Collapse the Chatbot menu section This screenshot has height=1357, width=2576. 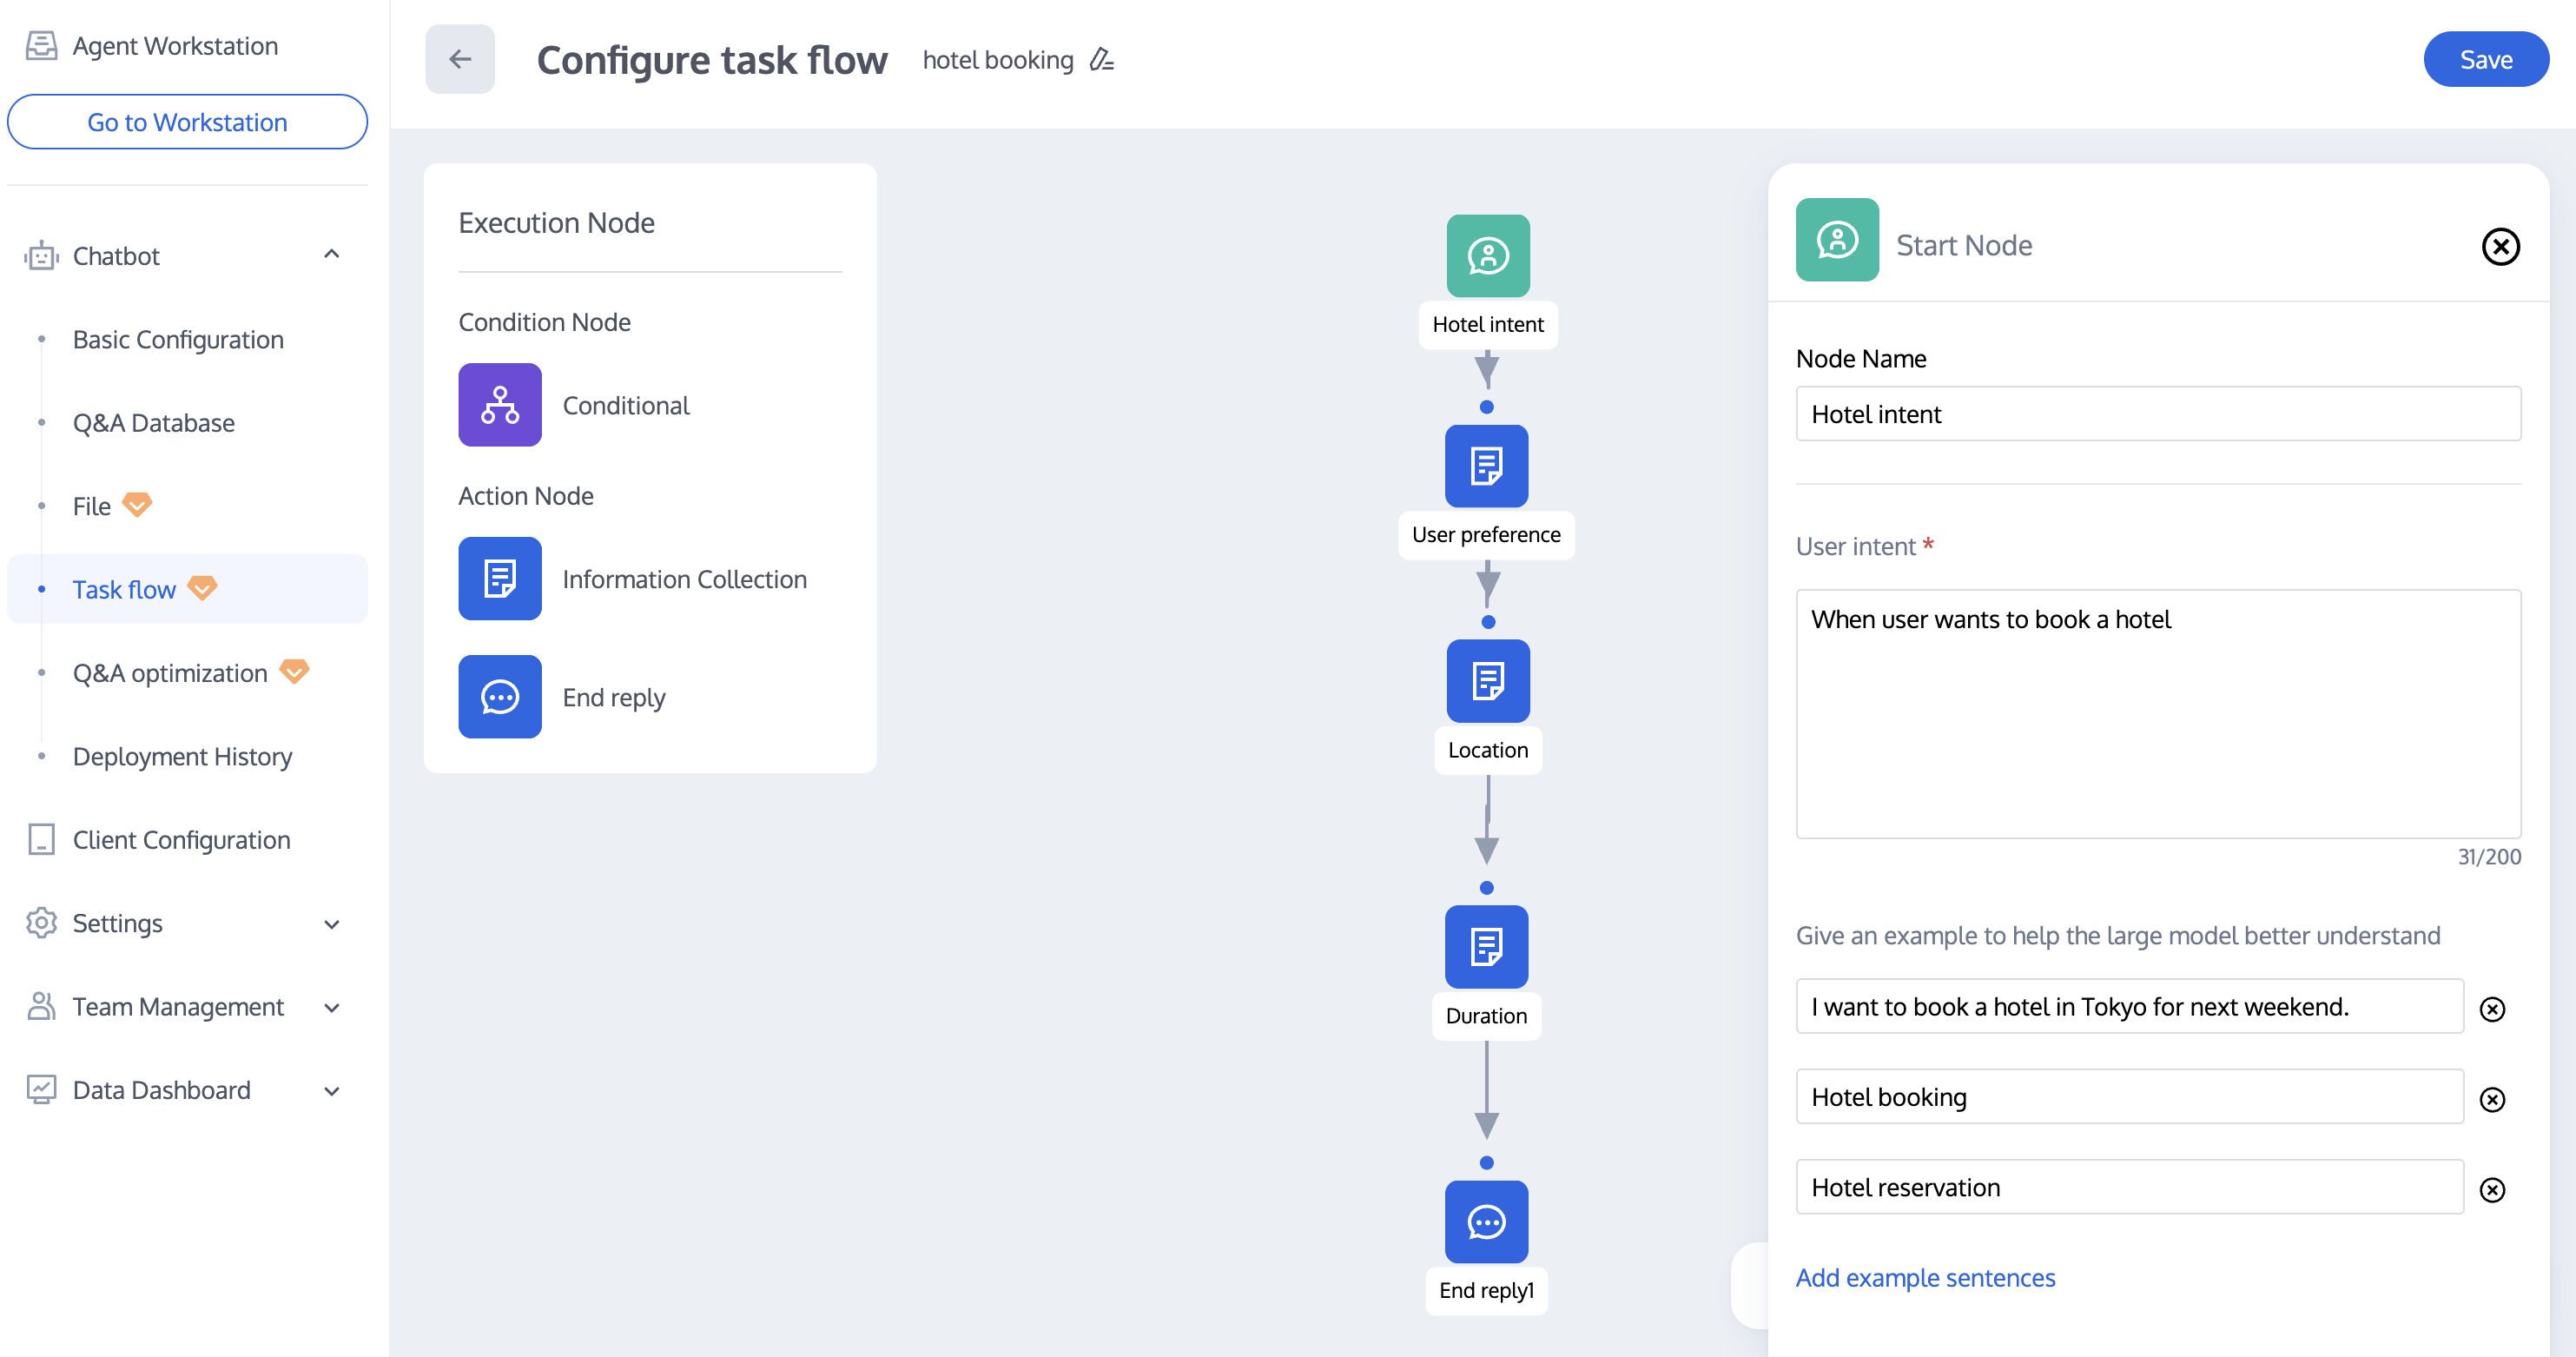tap(332, 255)
